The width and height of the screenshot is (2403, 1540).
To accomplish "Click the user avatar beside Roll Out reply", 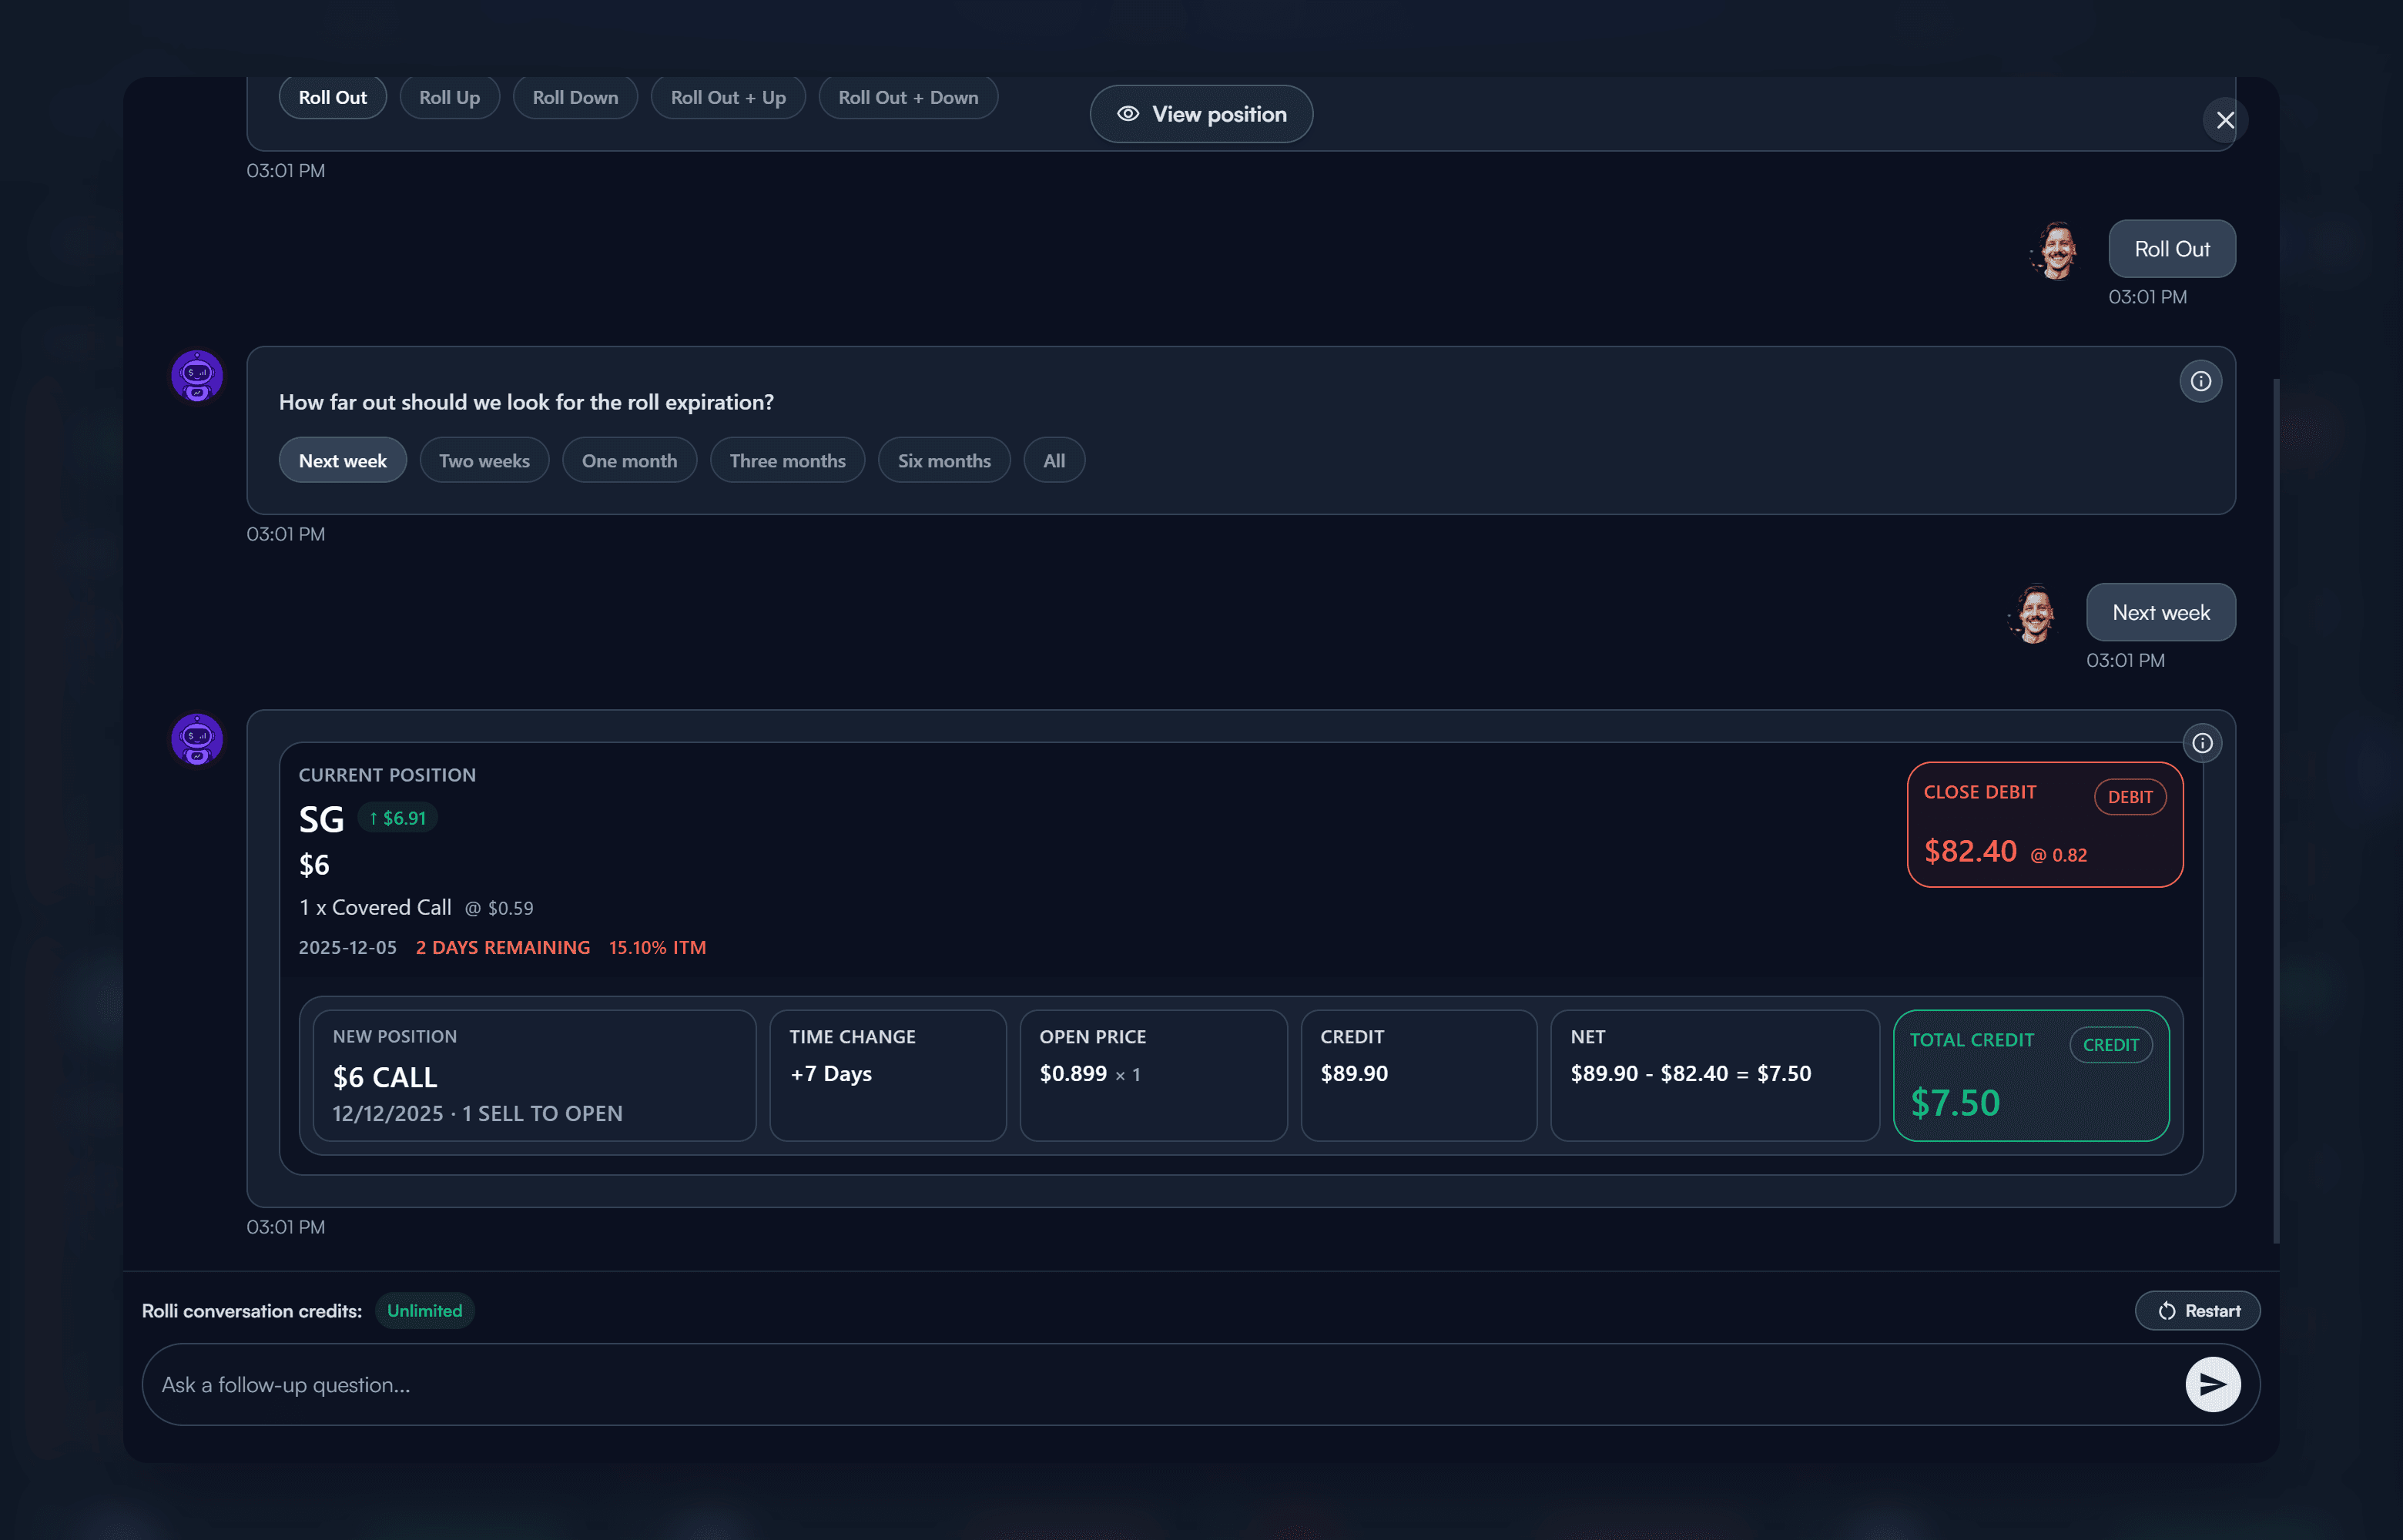I will pos(2055,252).
